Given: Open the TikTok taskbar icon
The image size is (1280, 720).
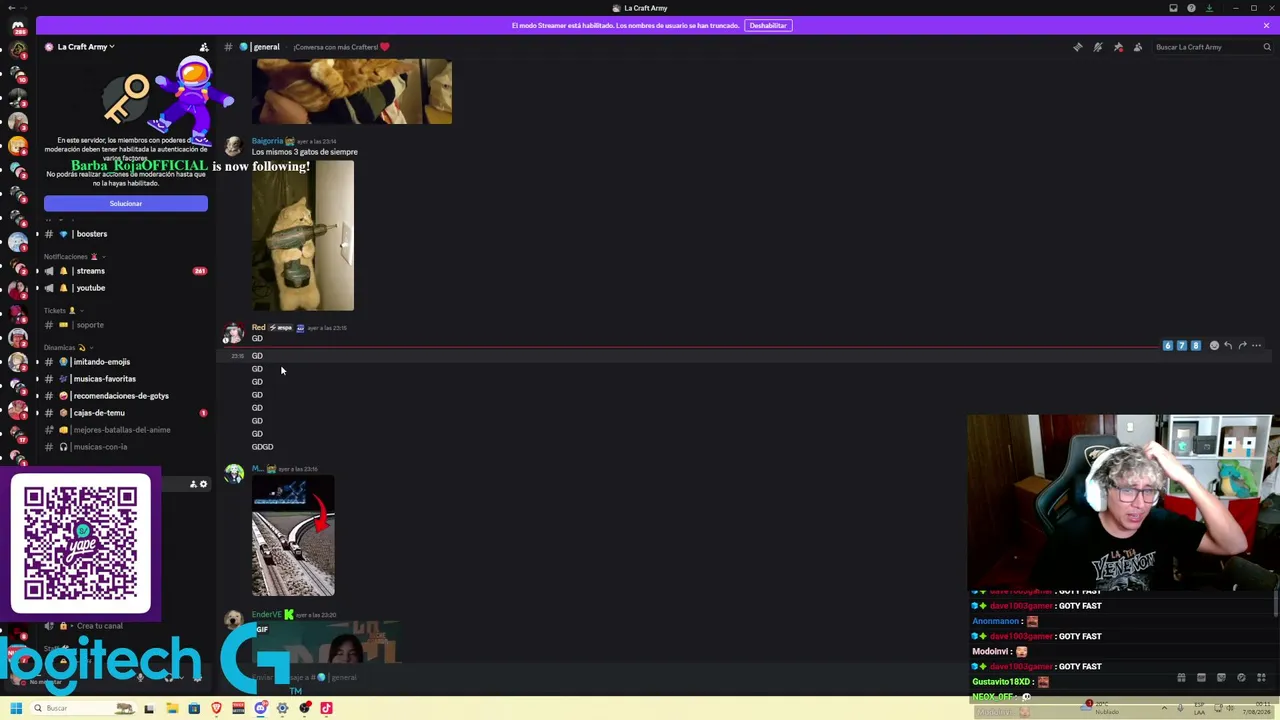Looking at the screenshot, I should (326, 708).
